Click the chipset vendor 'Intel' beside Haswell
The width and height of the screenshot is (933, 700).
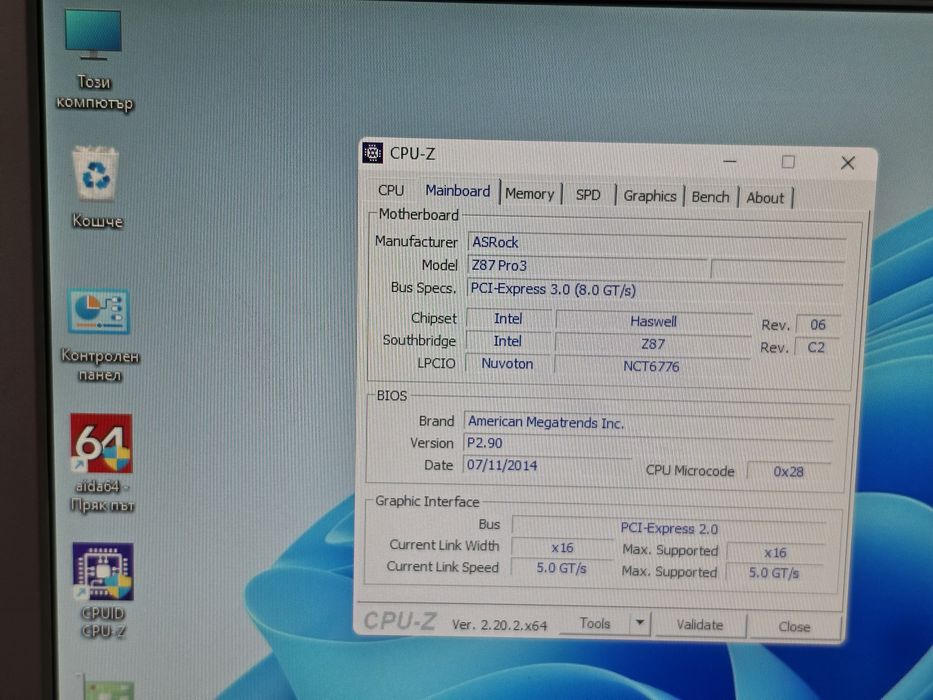click(508, 319)
